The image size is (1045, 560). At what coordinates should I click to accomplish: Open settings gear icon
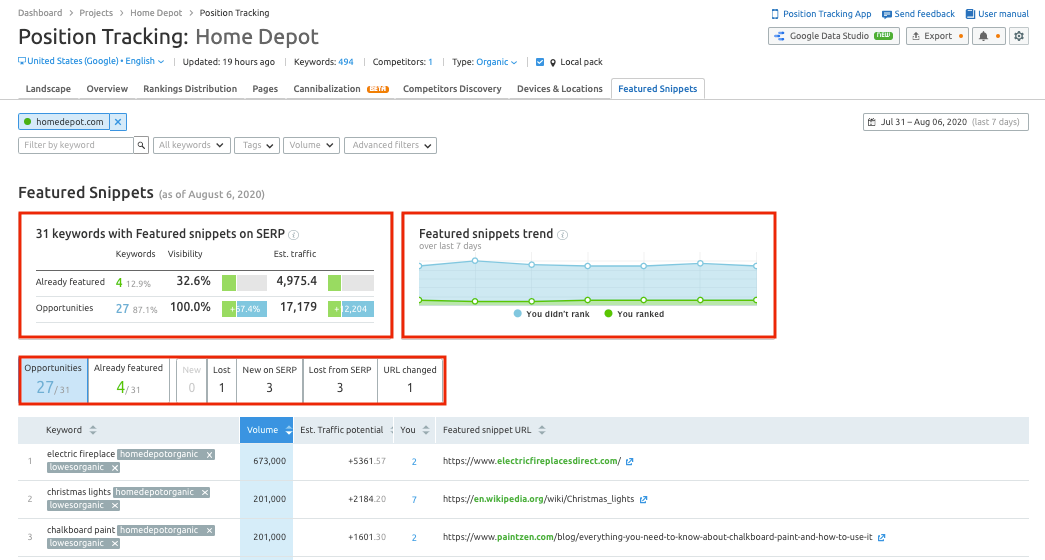(x=1019, y=36)
